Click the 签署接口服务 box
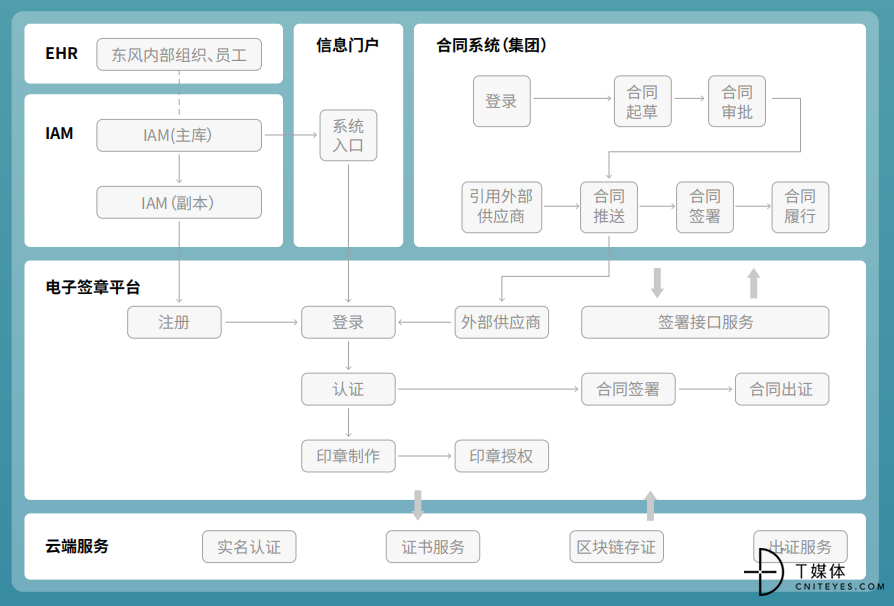 (705, 322)
